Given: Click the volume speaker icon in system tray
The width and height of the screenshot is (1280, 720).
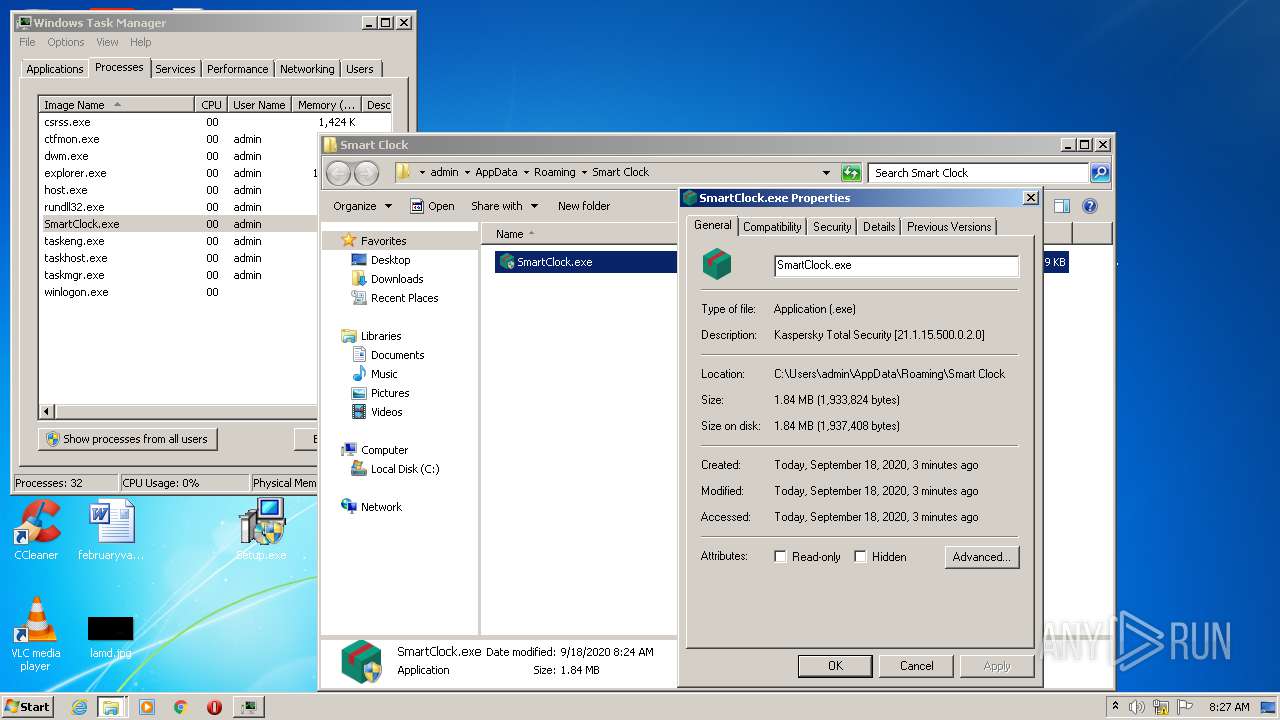Looking at the screenshot, I should coord(1137,707).
